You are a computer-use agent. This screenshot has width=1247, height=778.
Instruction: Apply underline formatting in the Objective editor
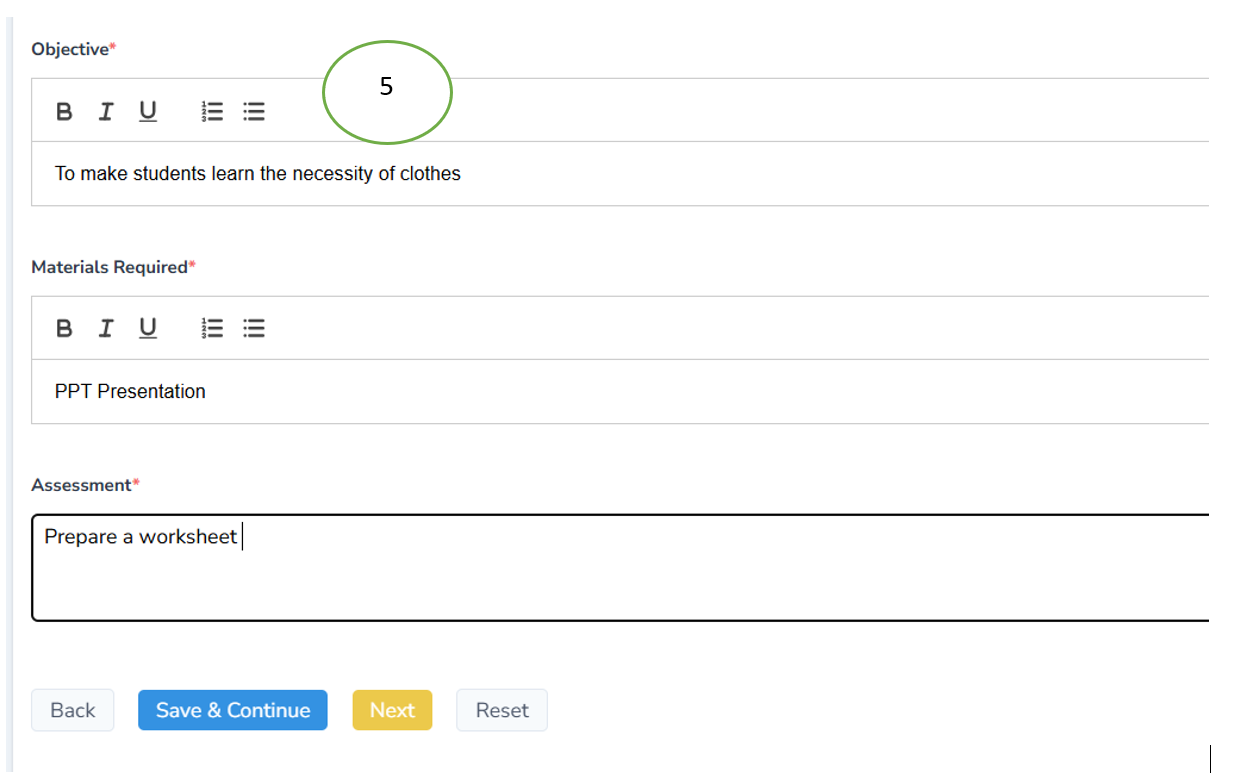tap(148, 111)
